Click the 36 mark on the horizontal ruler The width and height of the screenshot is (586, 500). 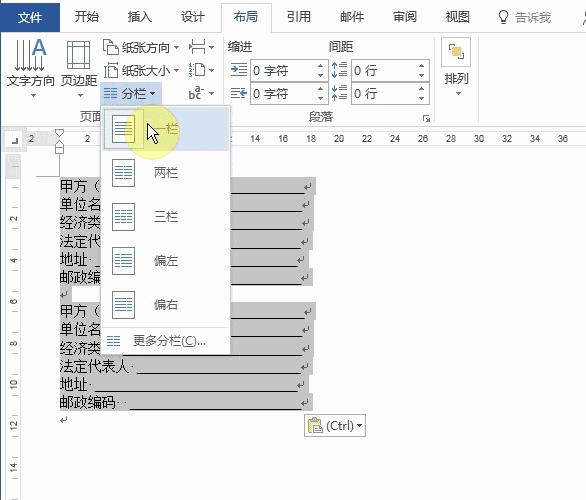pyautogui.click(x=562, y=139)
